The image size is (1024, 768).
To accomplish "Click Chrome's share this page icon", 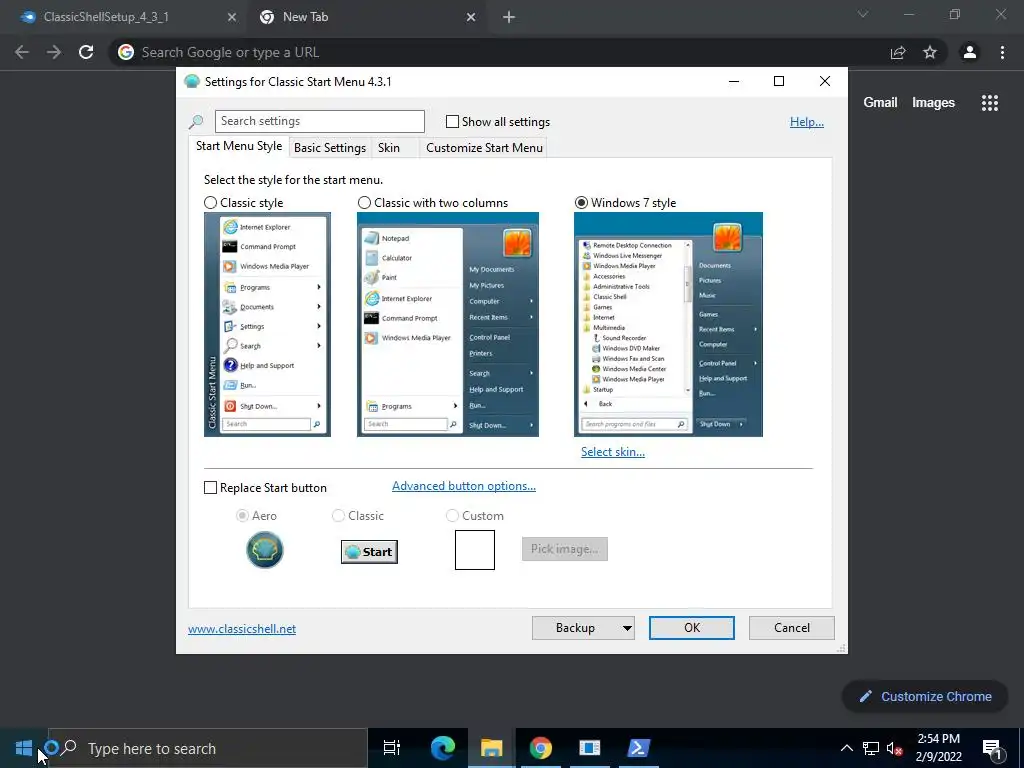I will click(898, 52).
